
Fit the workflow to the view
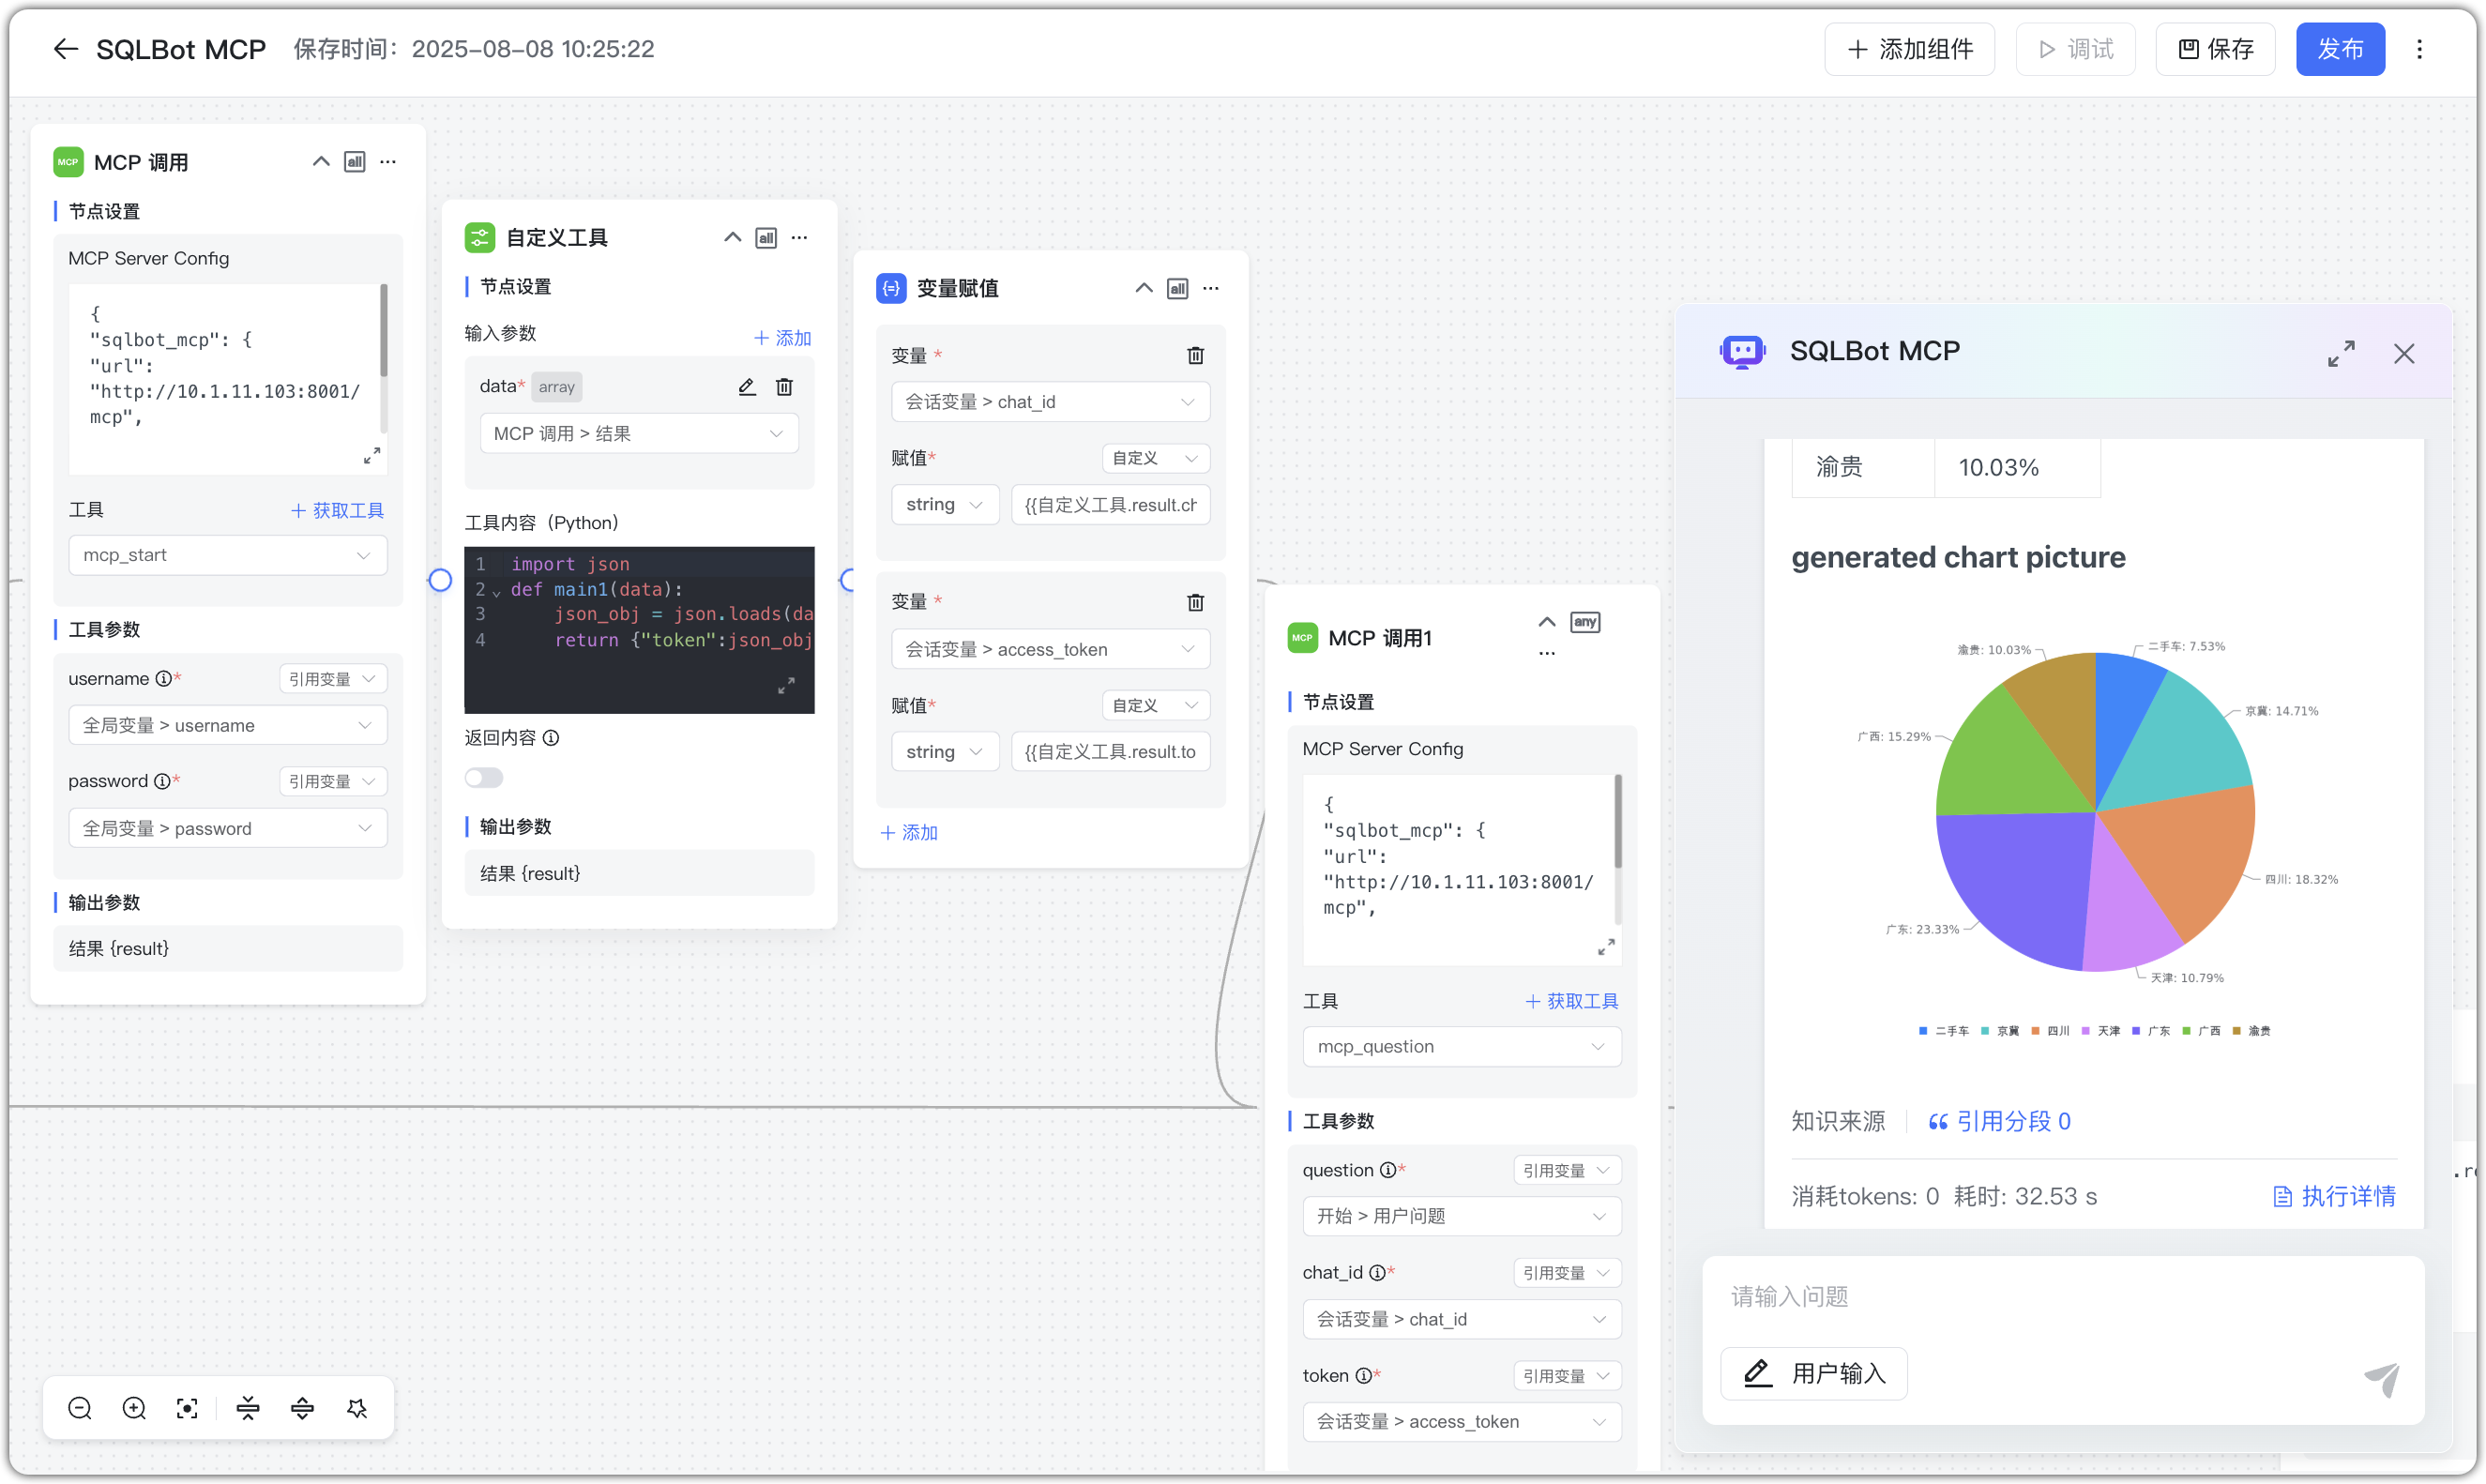click(187, 1407)
